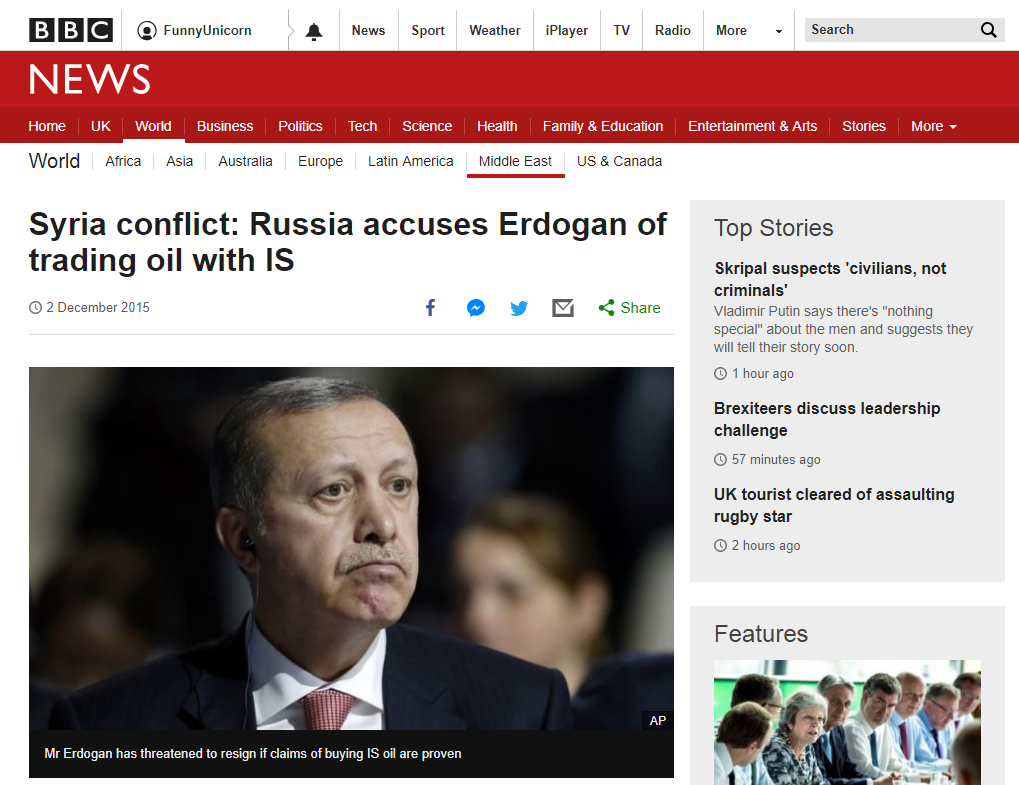Open the FunnyUnicorn account profile
The image size is (1019, 785).
click(194, 31)
